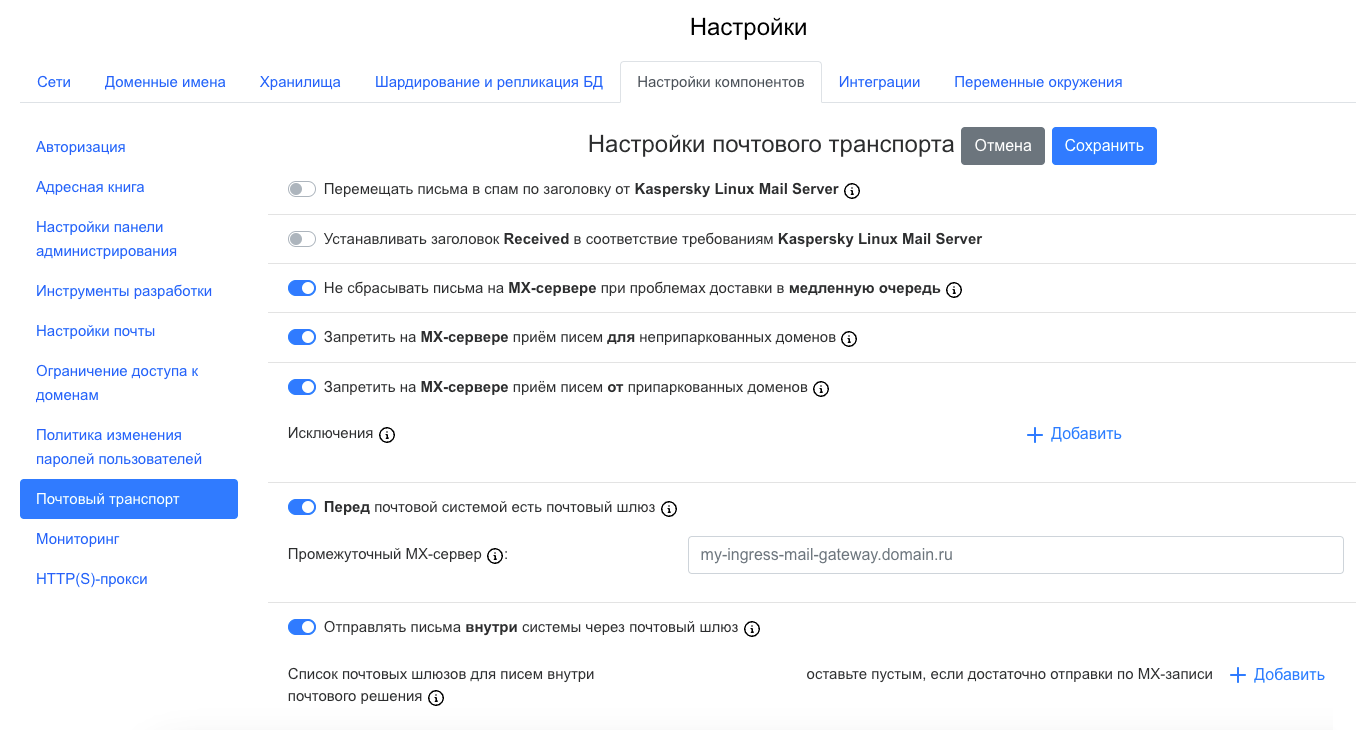The image size is (1356, 730).
Task: Open the Интеграции tab
Action: 879,82
